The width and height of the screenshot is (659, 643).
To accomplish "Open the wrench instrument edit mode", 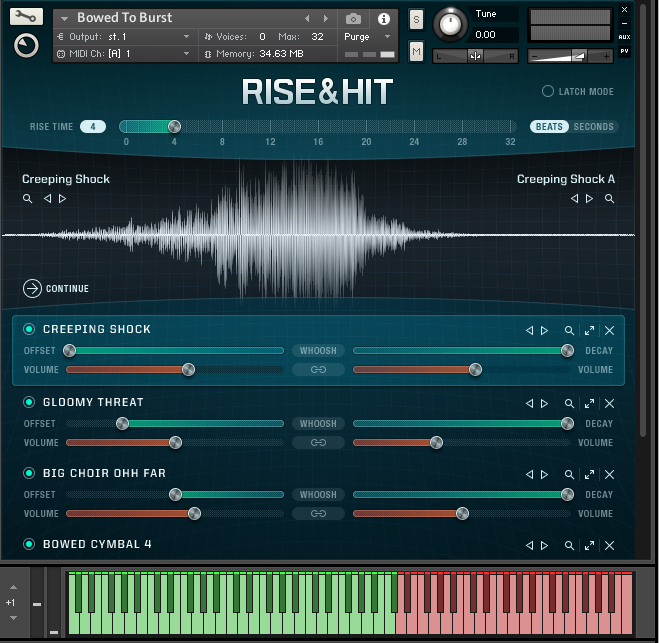I will [26, 16].
